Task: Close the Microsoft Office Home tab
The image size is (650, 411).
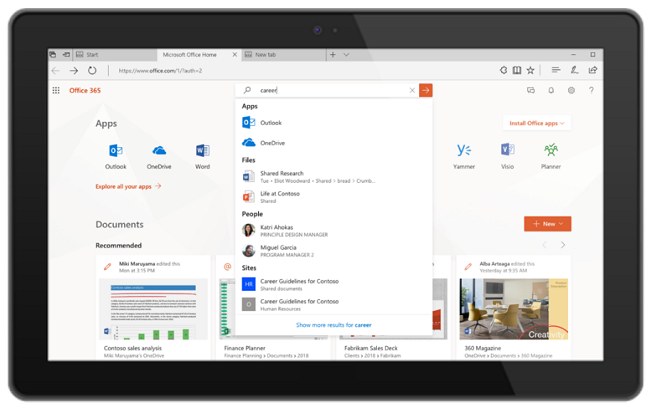Action: click(235, 55)
